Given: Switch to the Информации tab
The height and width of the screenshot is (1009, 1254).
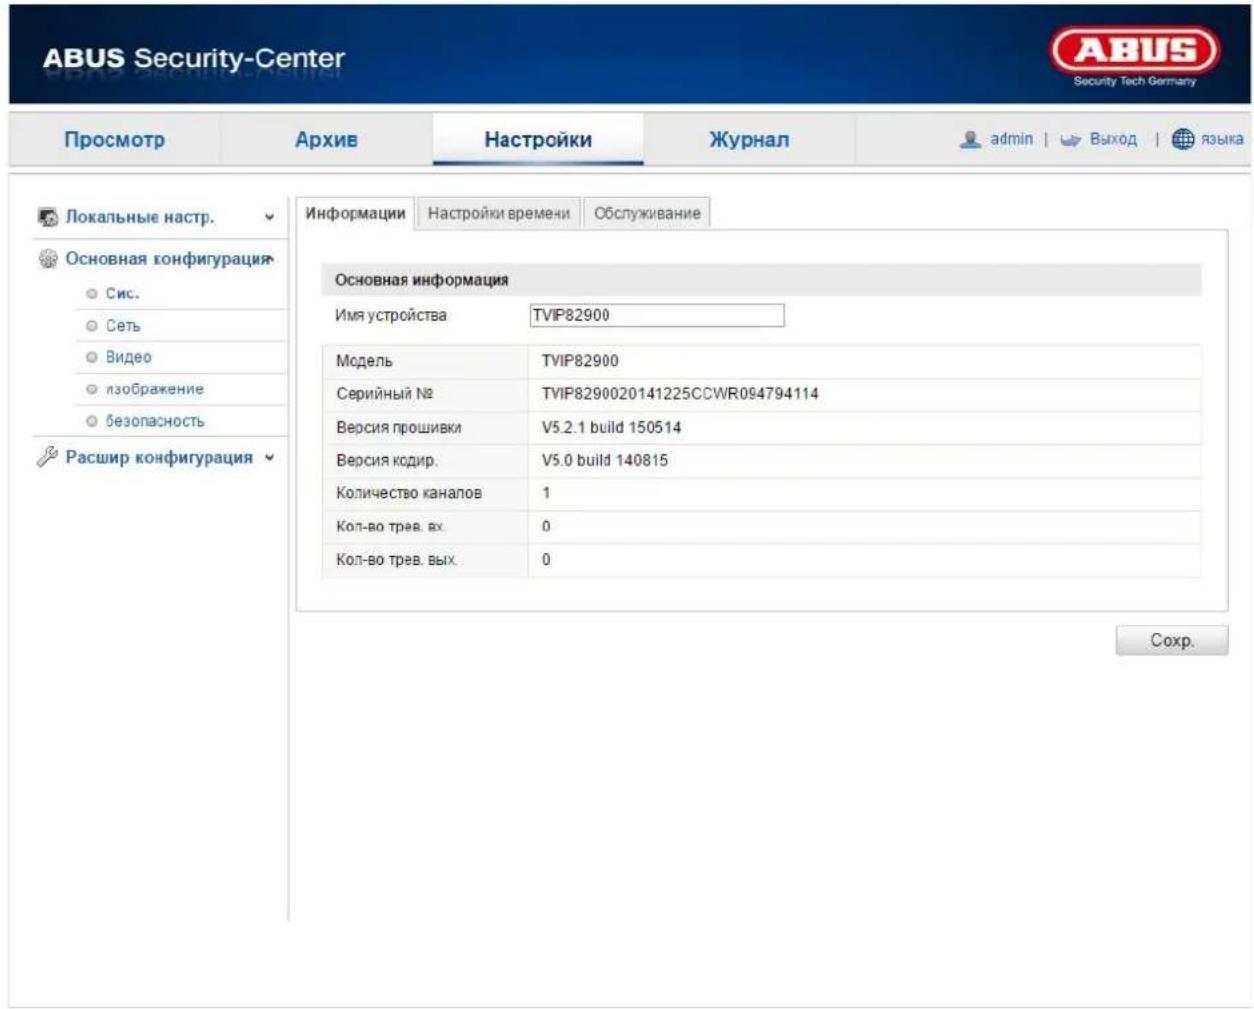Looking at the screenshot, I should 355,213.
